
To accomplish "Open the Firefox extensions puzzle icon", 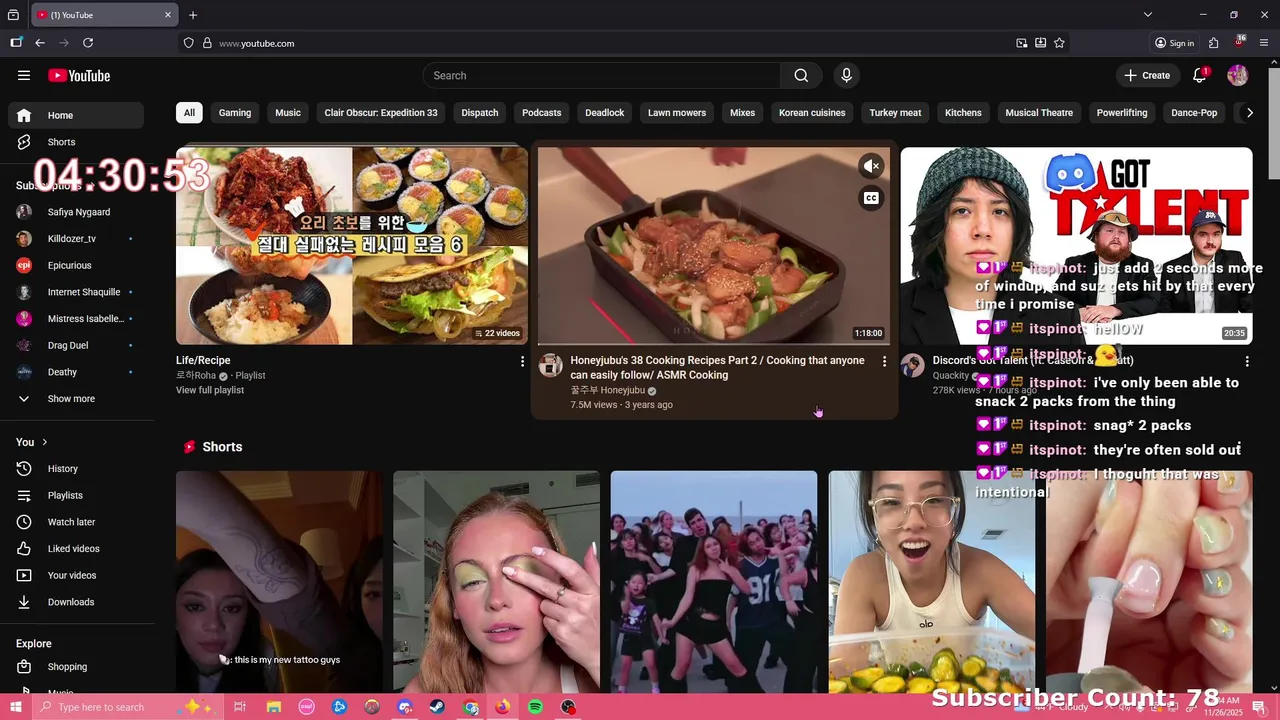I will click(x=1213, y=43).
